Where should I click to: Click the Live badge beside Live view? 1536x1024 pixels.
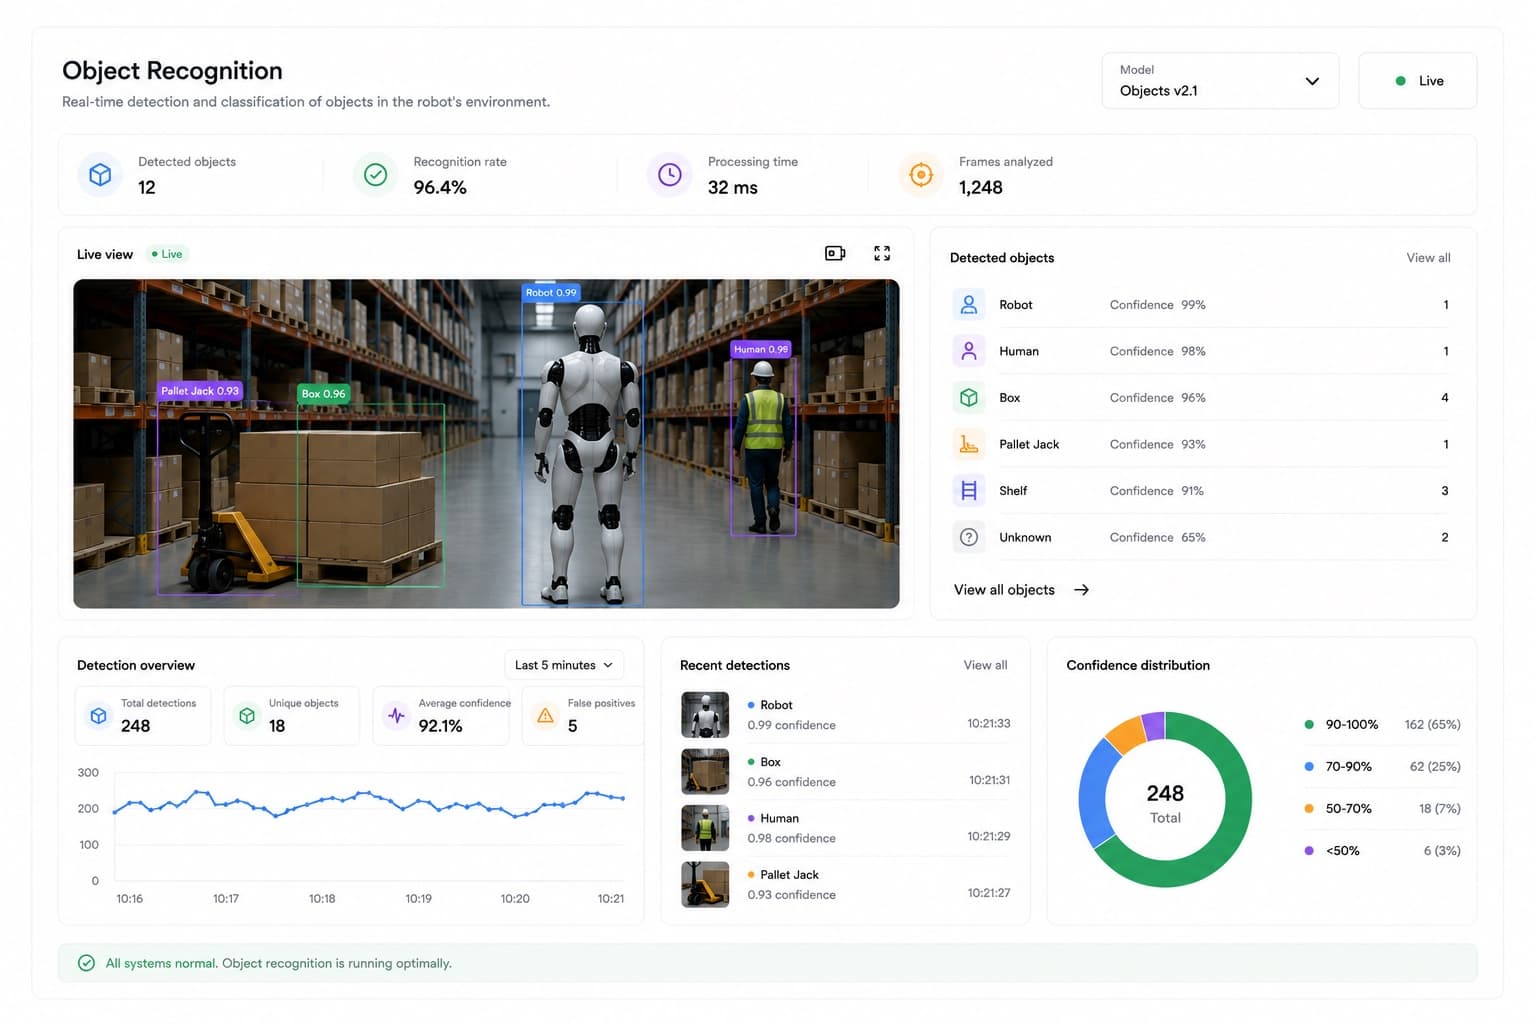pyautogui.click(x=167, y=254)
